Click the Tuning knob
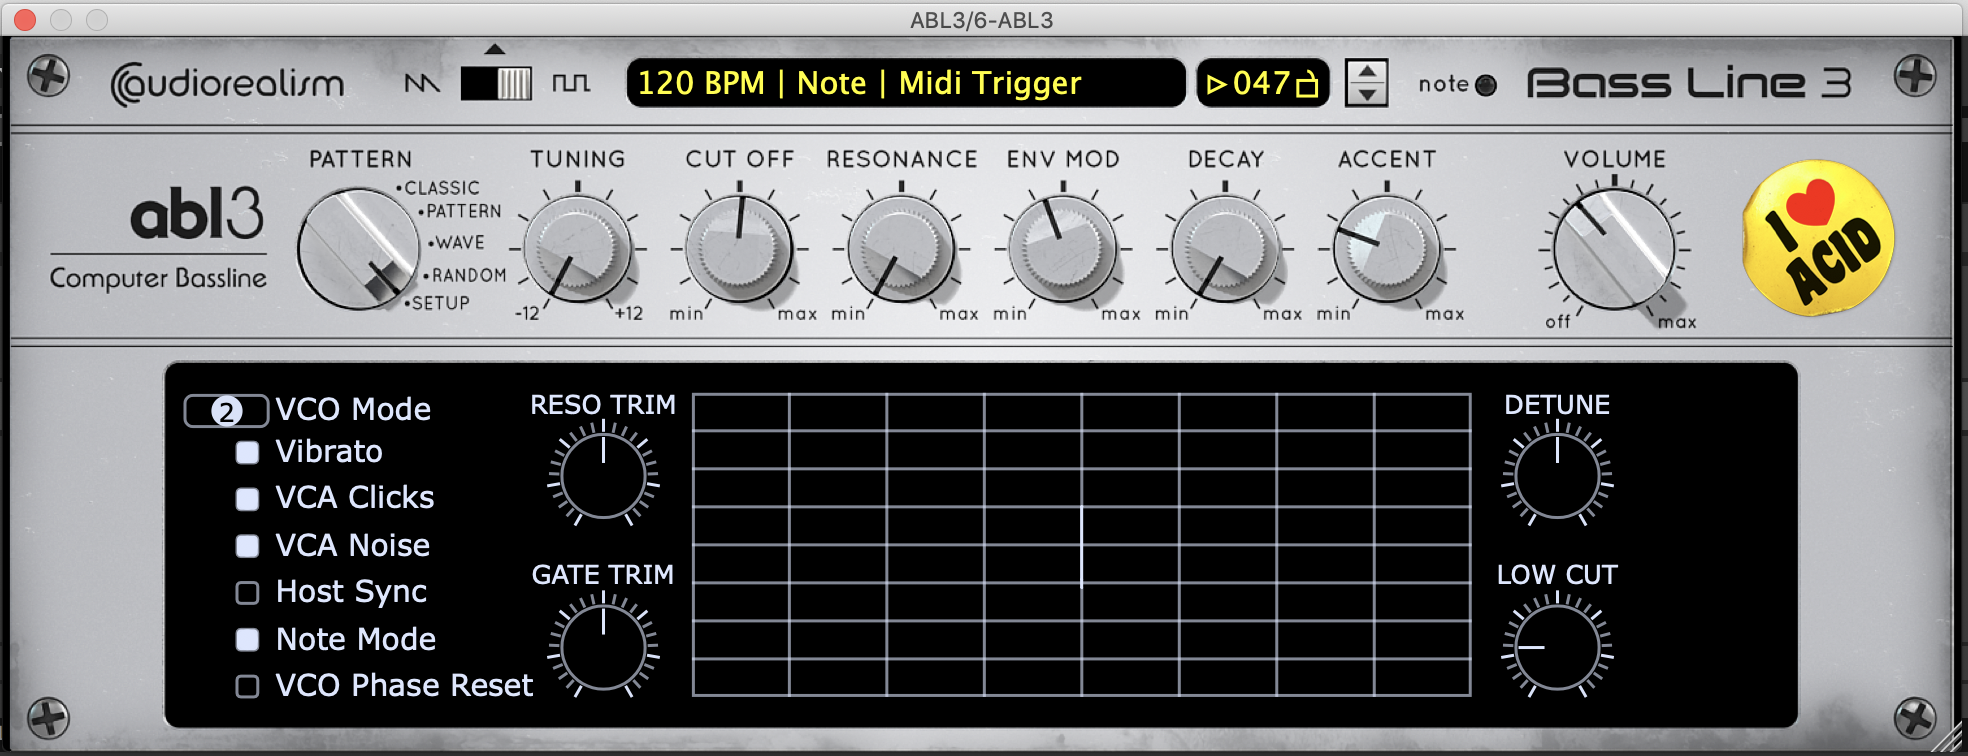Image resolution: width=1968 pixels, height=756 pixels. 577,248
